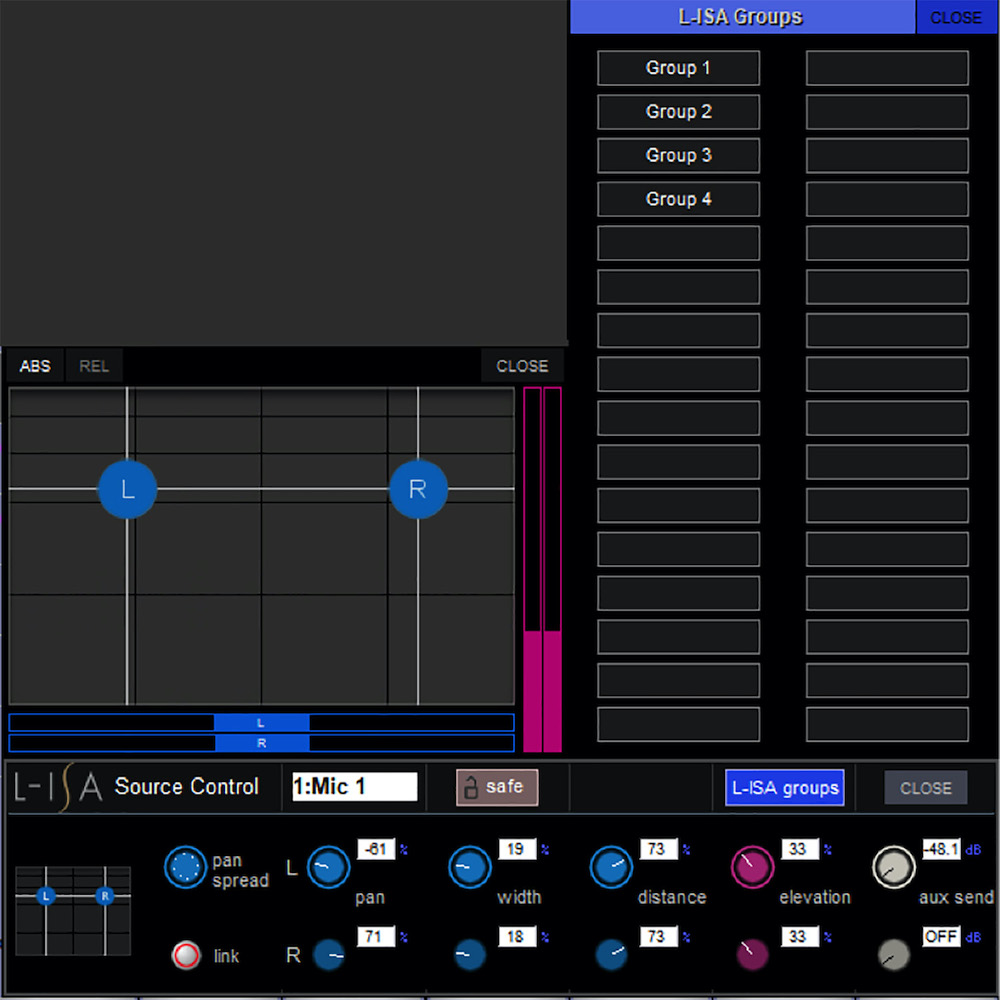Click the L pan value -61
Image resolution: width=1000 pixels, height=1000 pixels.
376,849
